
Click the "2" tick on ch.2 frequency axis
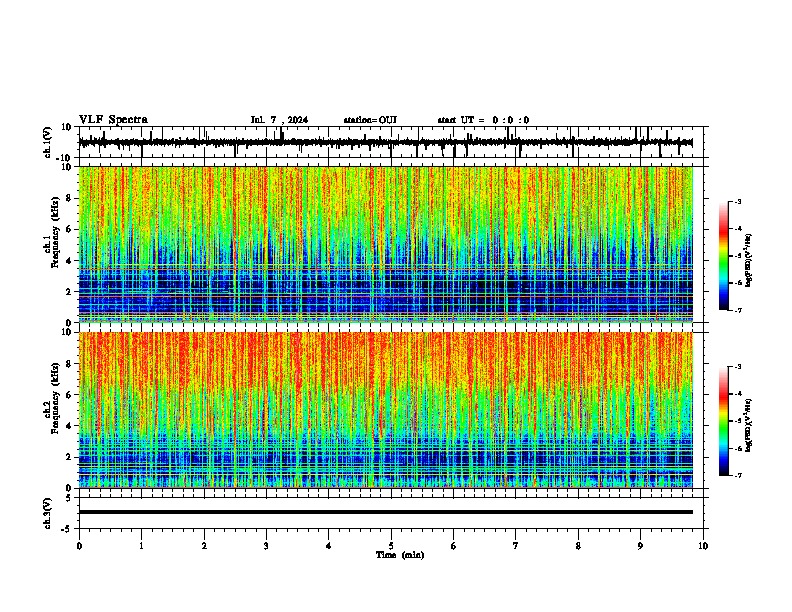pos(69,457)
